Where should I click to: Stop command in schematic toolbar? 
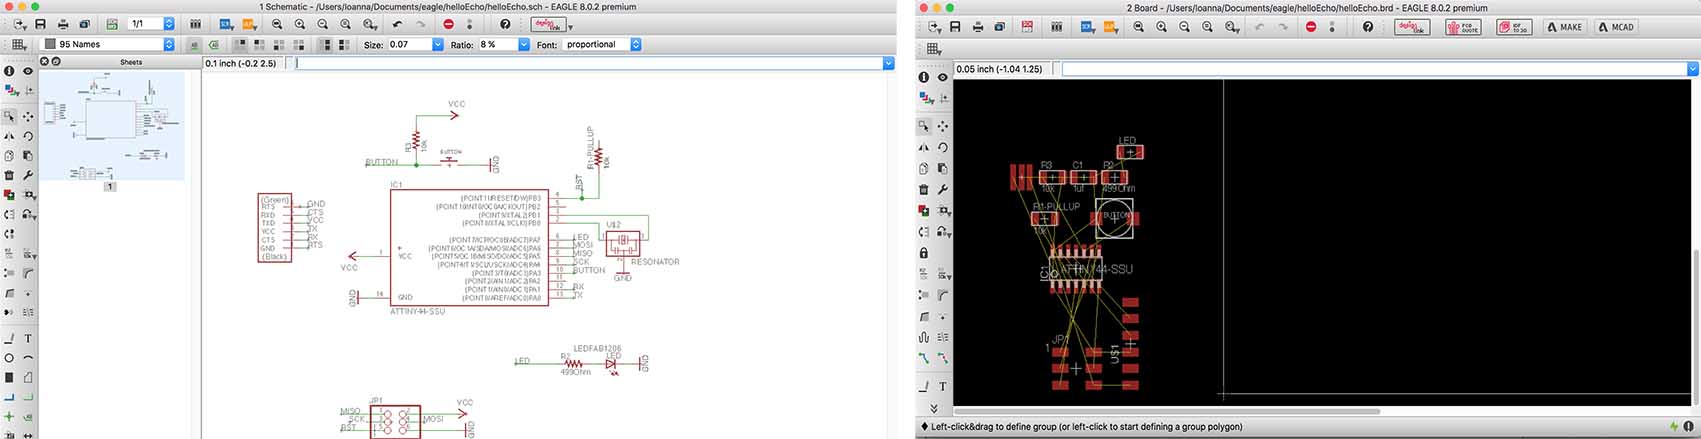click(x=448, y=24)
